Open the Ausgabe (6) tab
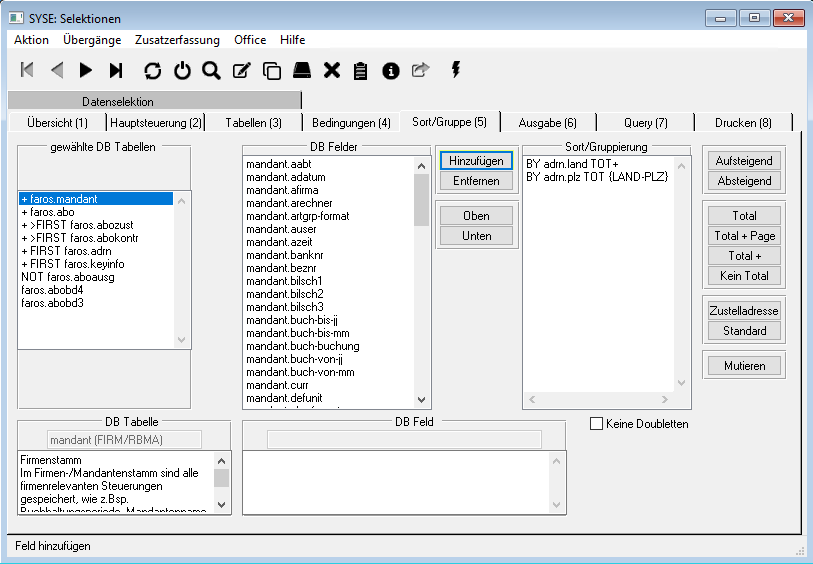 [547, 123]
